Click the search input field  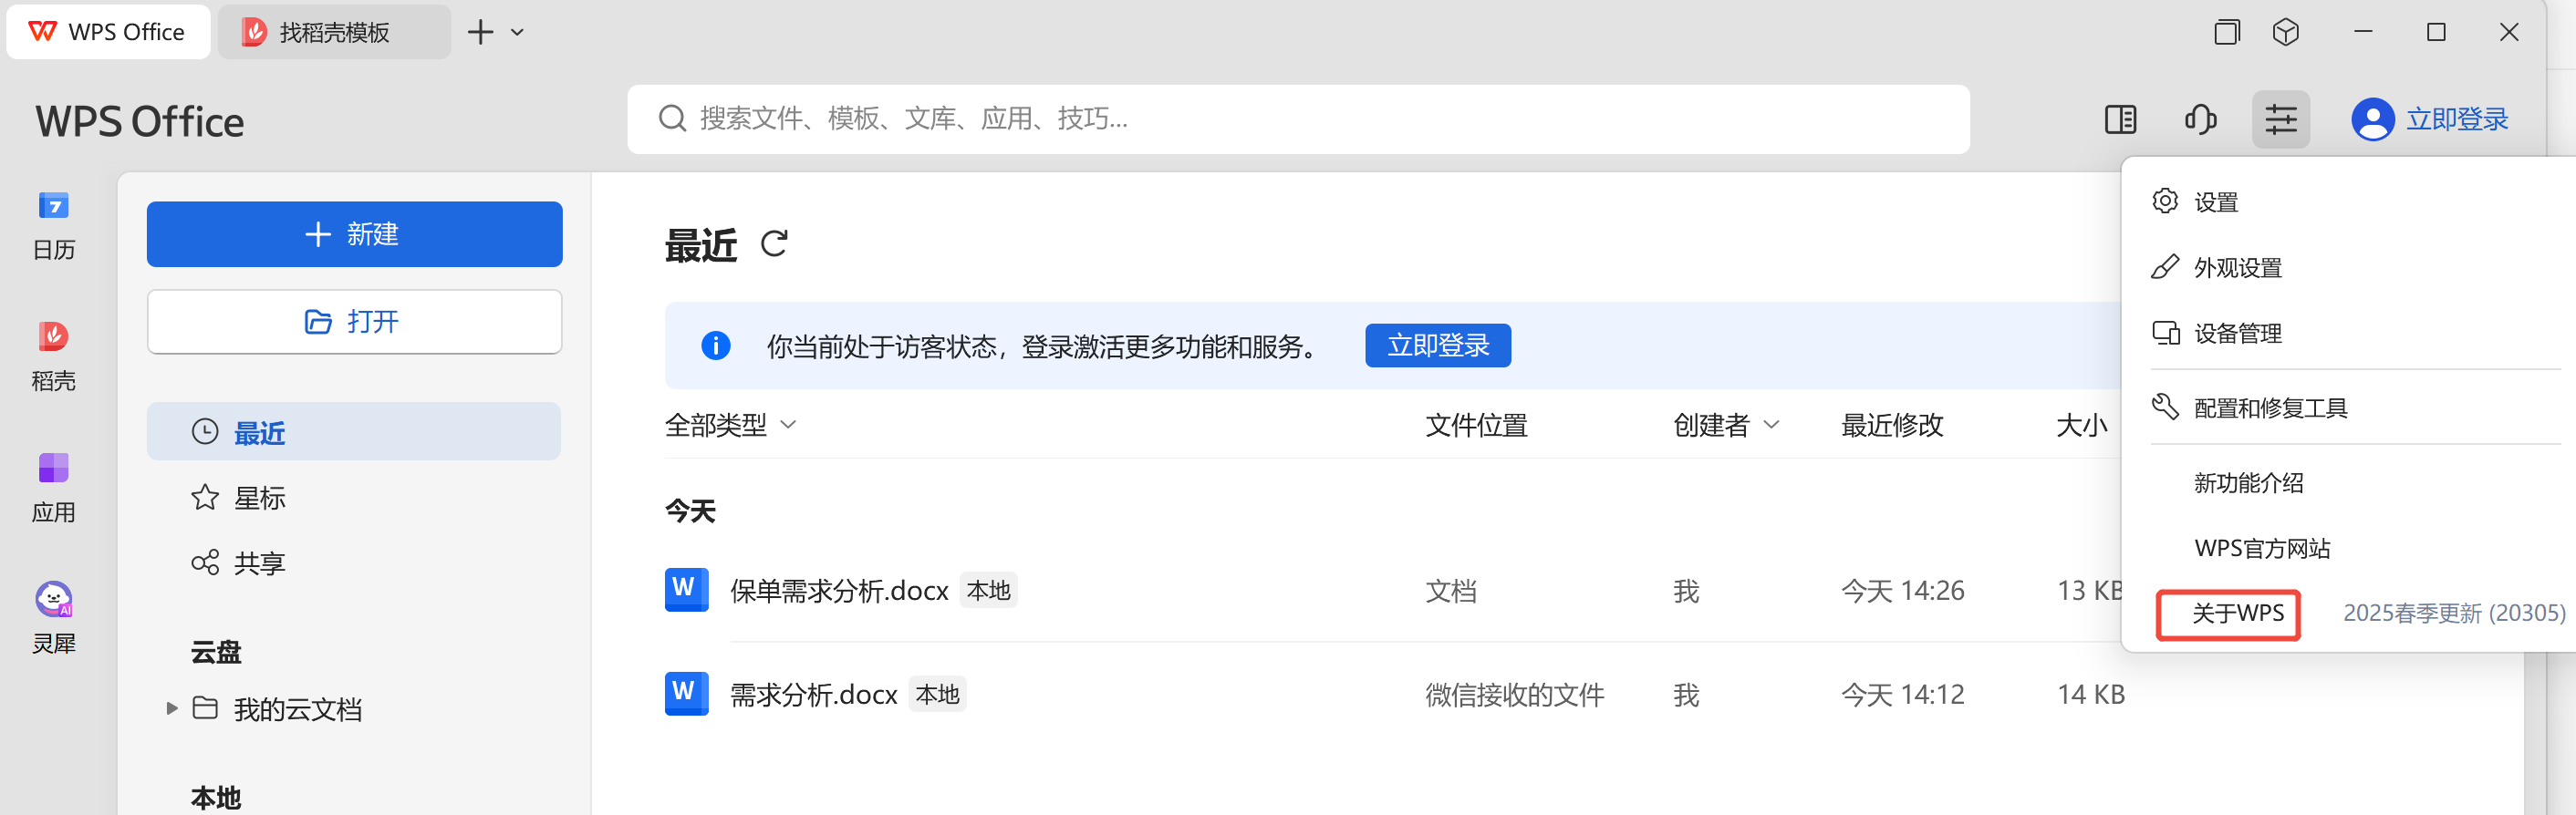click(1298, 119)
